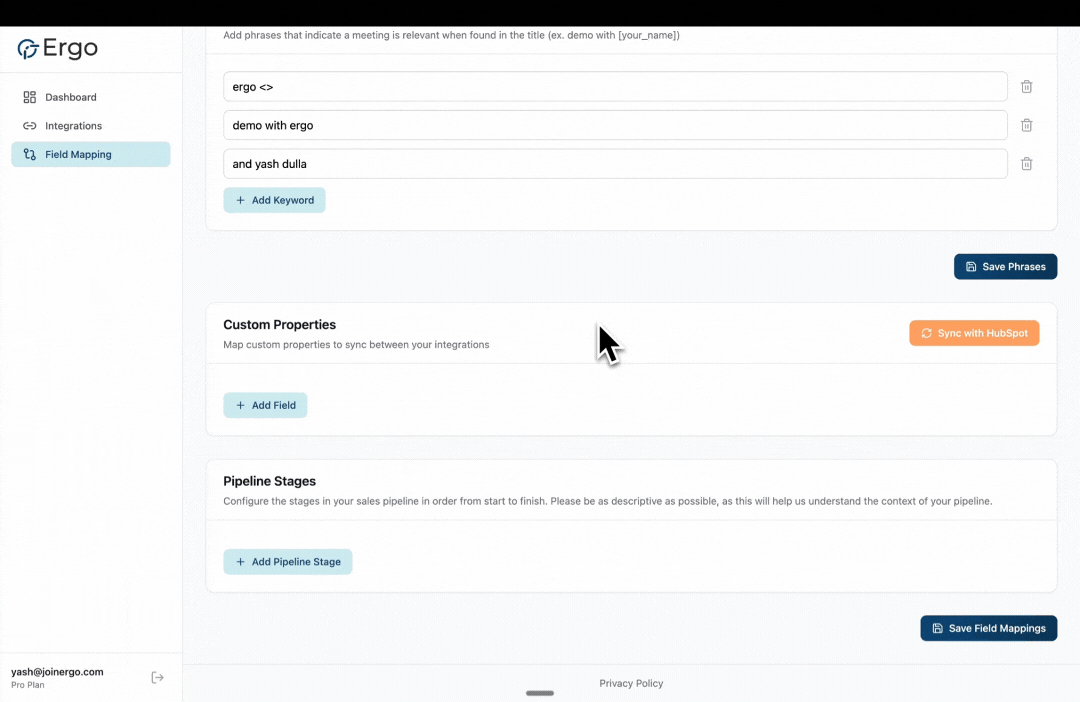Open the Privacy Policy link
Screen dimensions: 1080x702
tap(631, 684)
